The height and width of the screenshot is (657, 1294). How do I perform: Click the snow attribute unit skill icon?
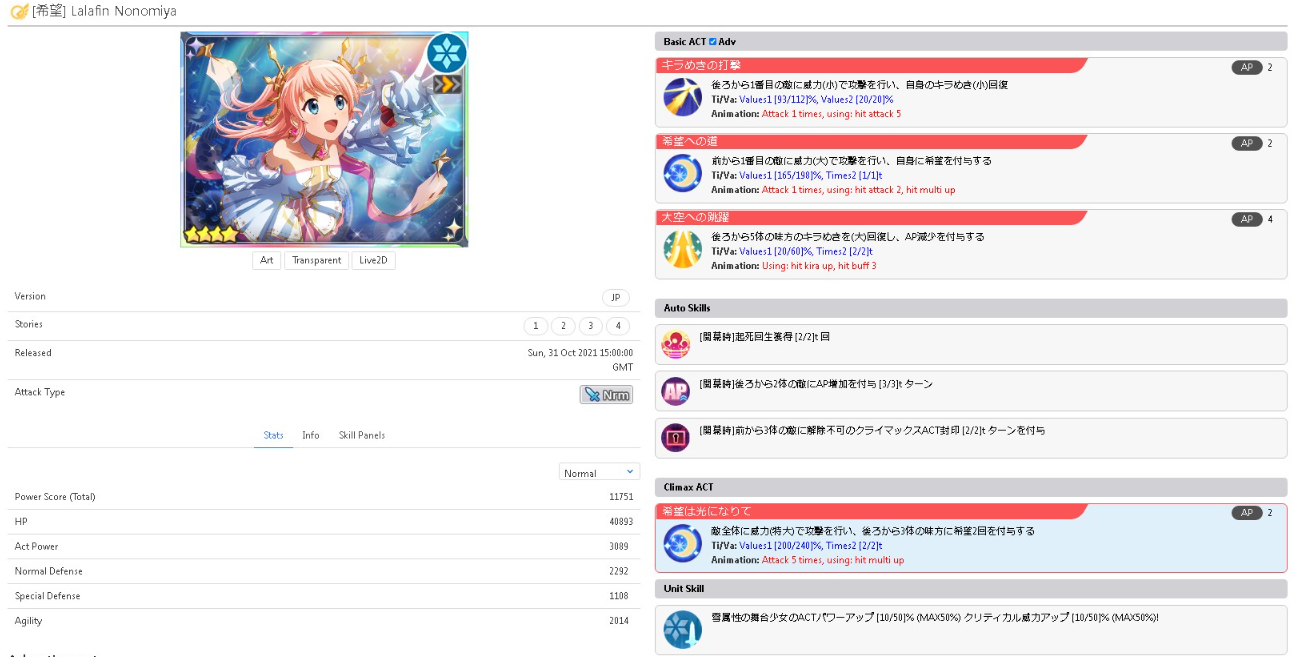(682, 629)
